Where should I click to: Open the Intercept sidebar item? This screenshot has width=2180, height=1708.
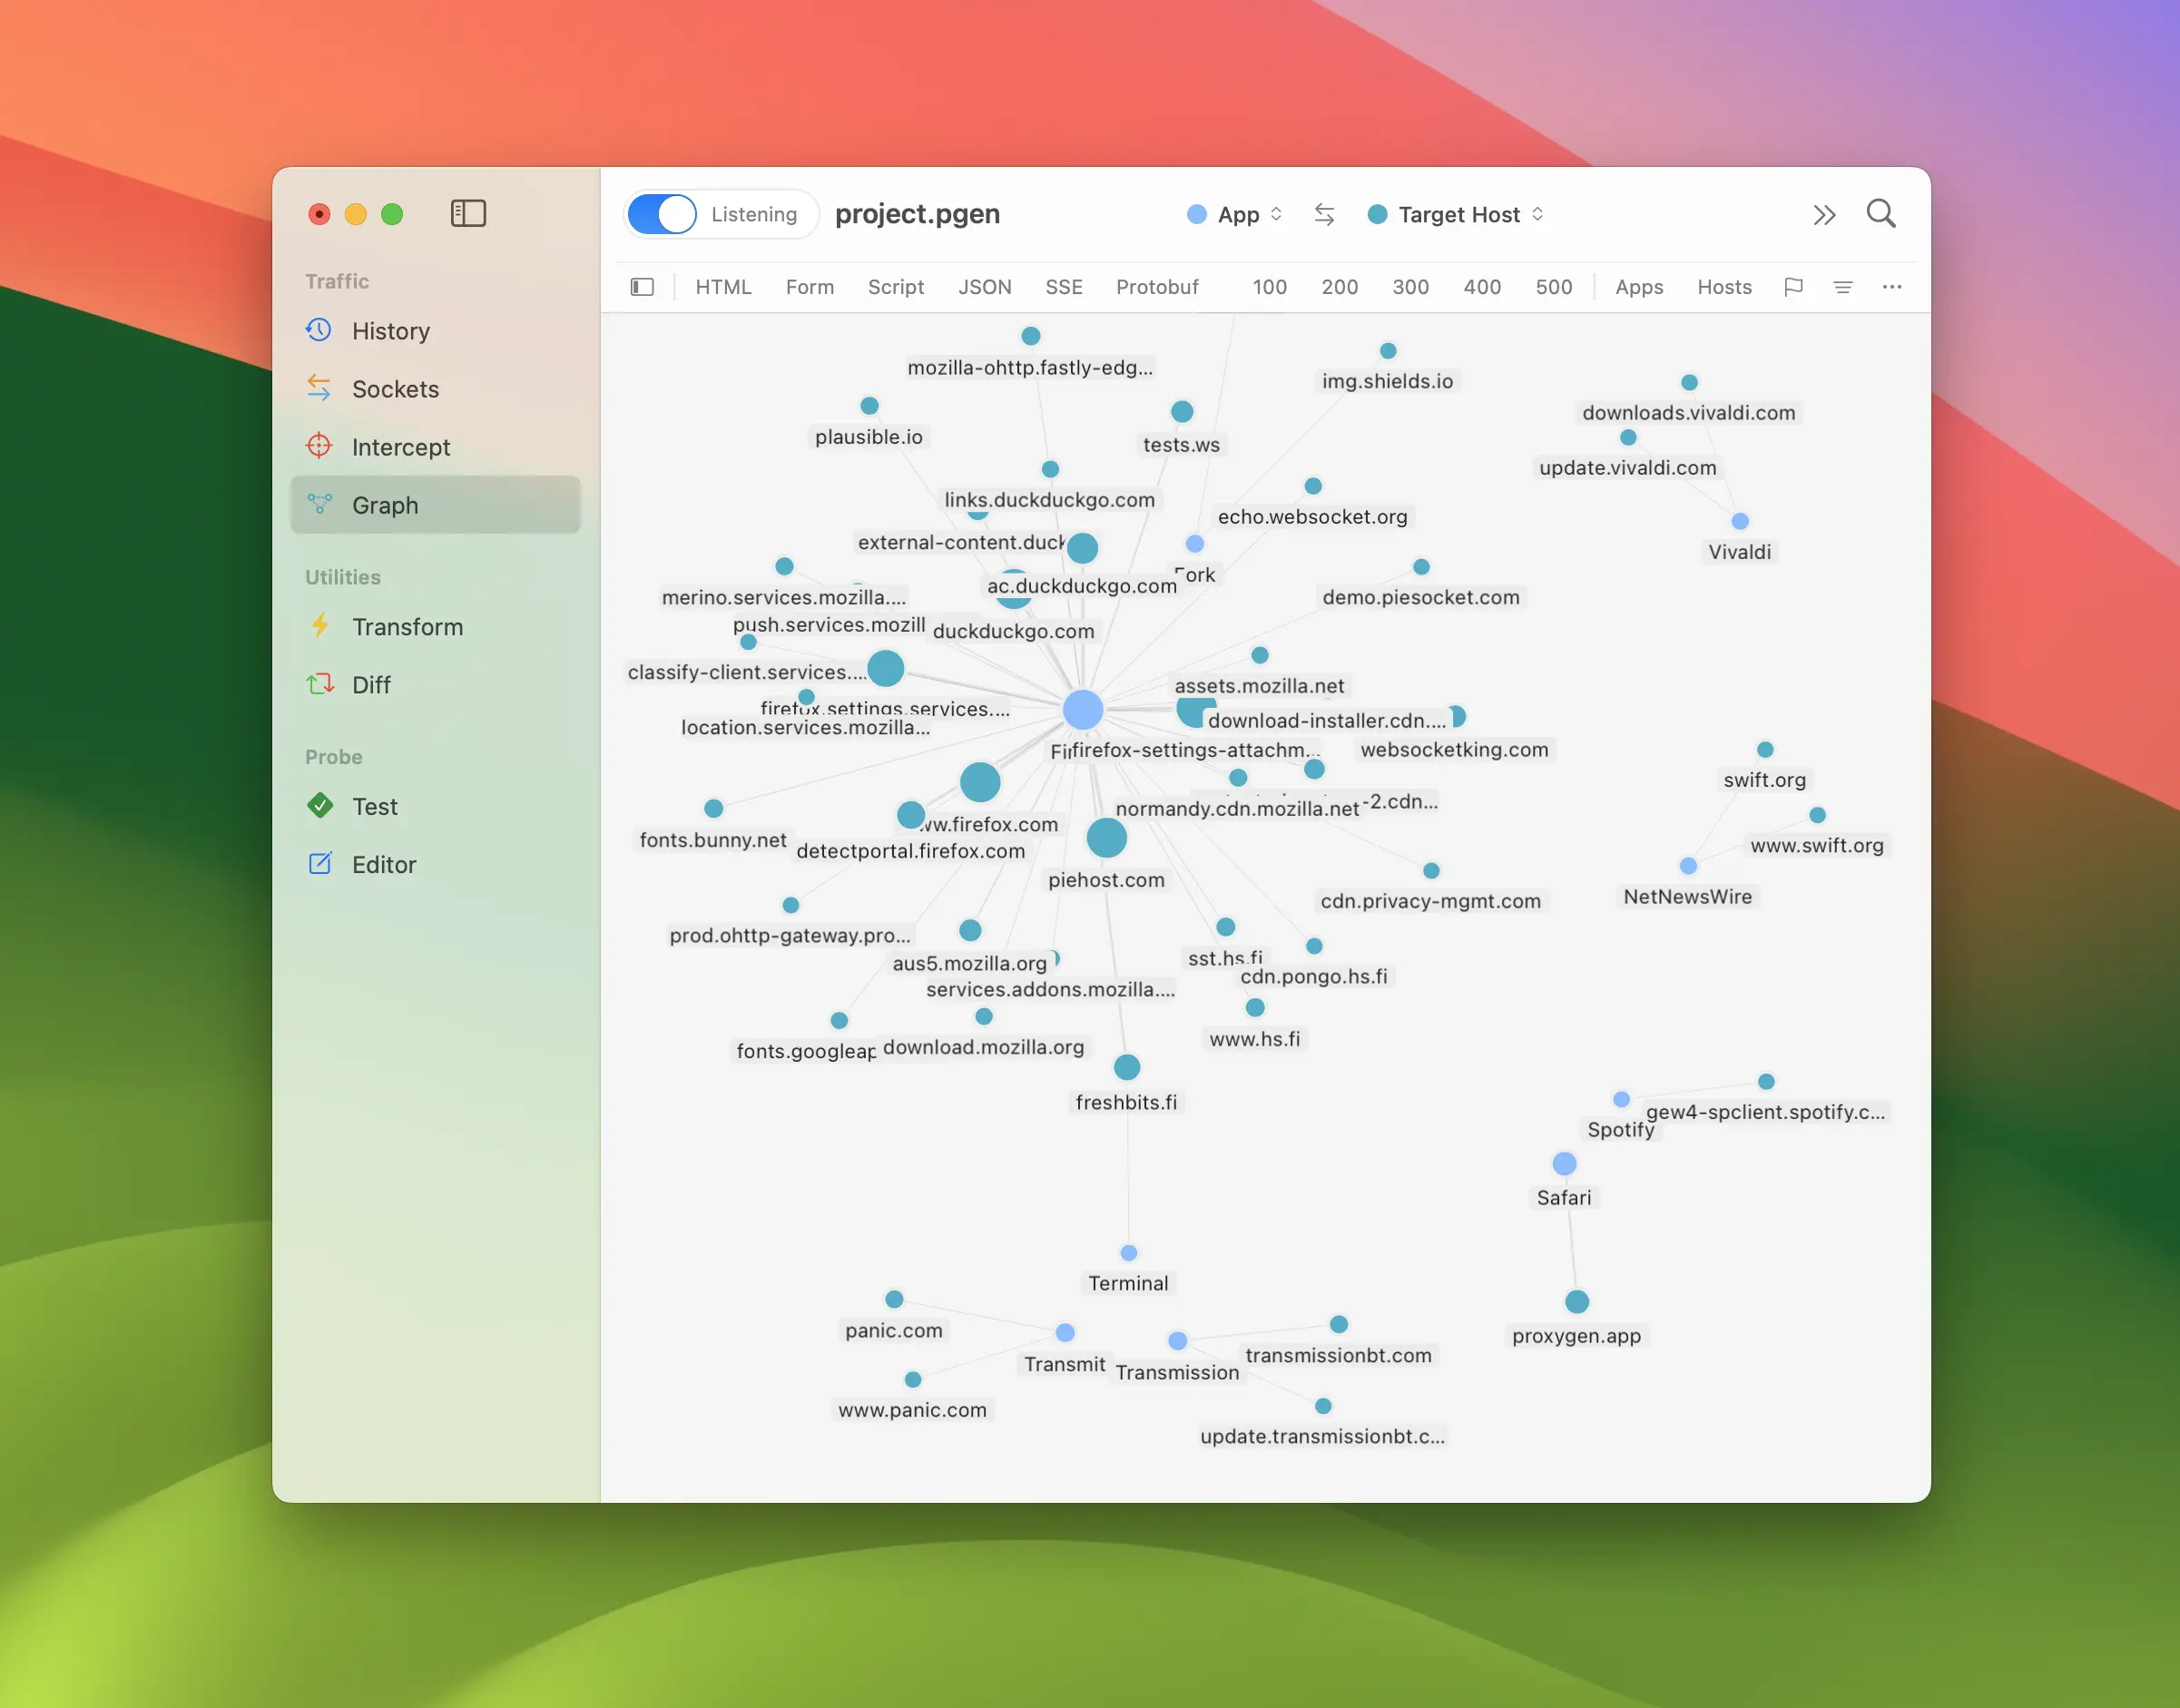[435, 447]
